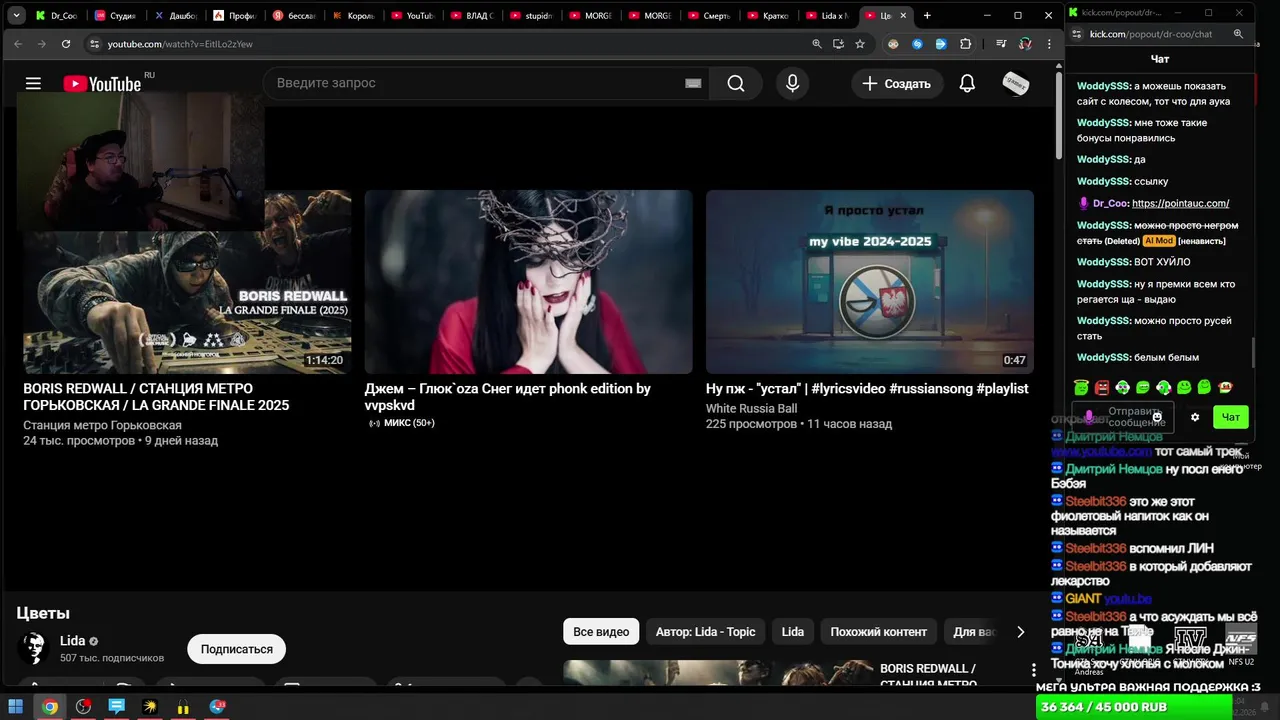Go to YouTube home via logo
Image resolution: width=1280 pixels, height=720 pixels.
103,84
